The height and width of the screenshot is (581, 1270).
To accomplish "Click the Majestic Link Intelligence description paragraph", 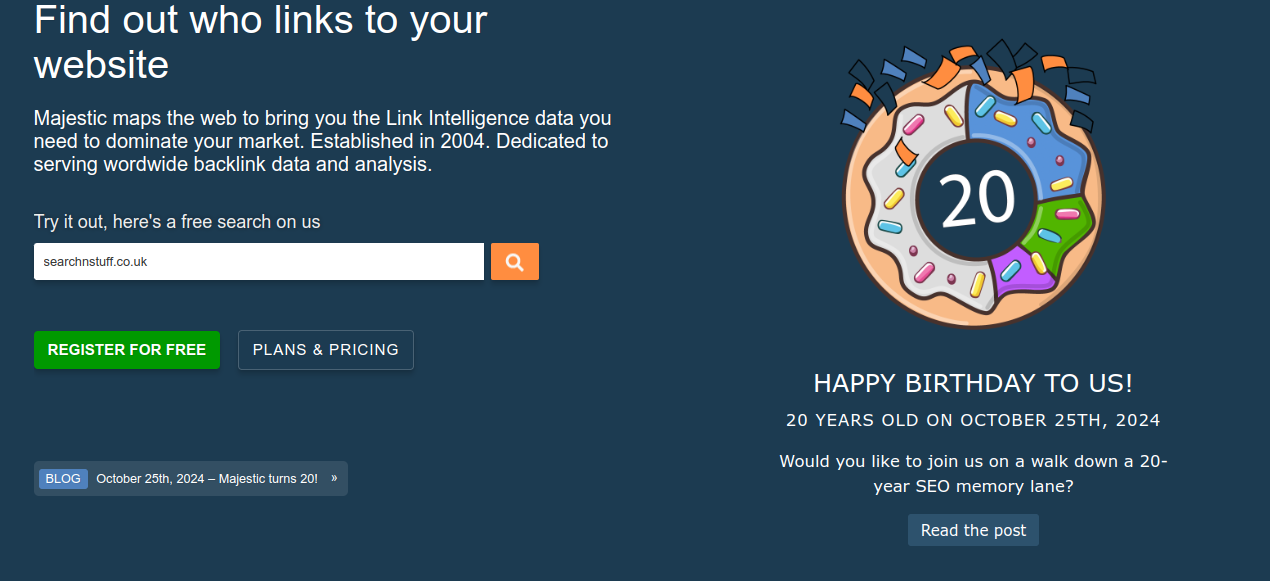I will (x=322, y=141).
